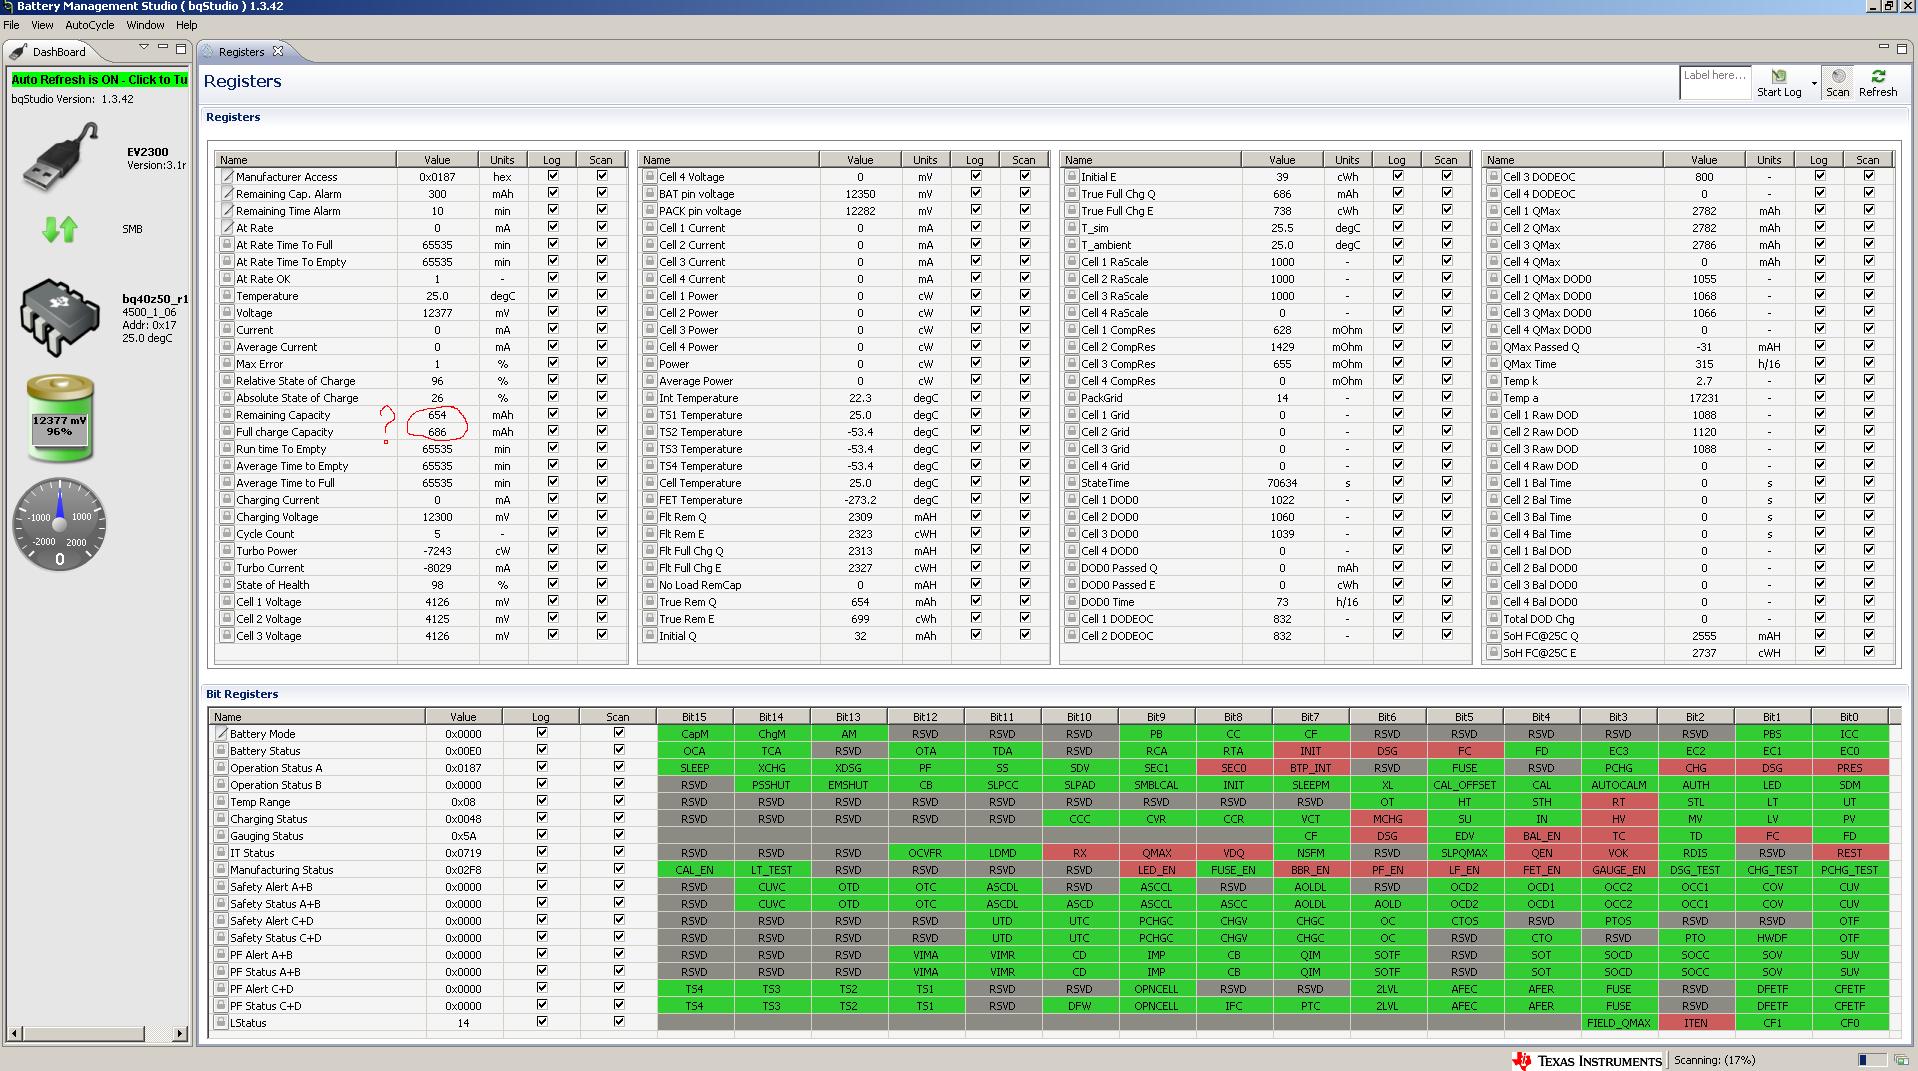1918x1071 pixels.
Task: Select the bq40z50 chip device icon
Action: click(60, 318)
